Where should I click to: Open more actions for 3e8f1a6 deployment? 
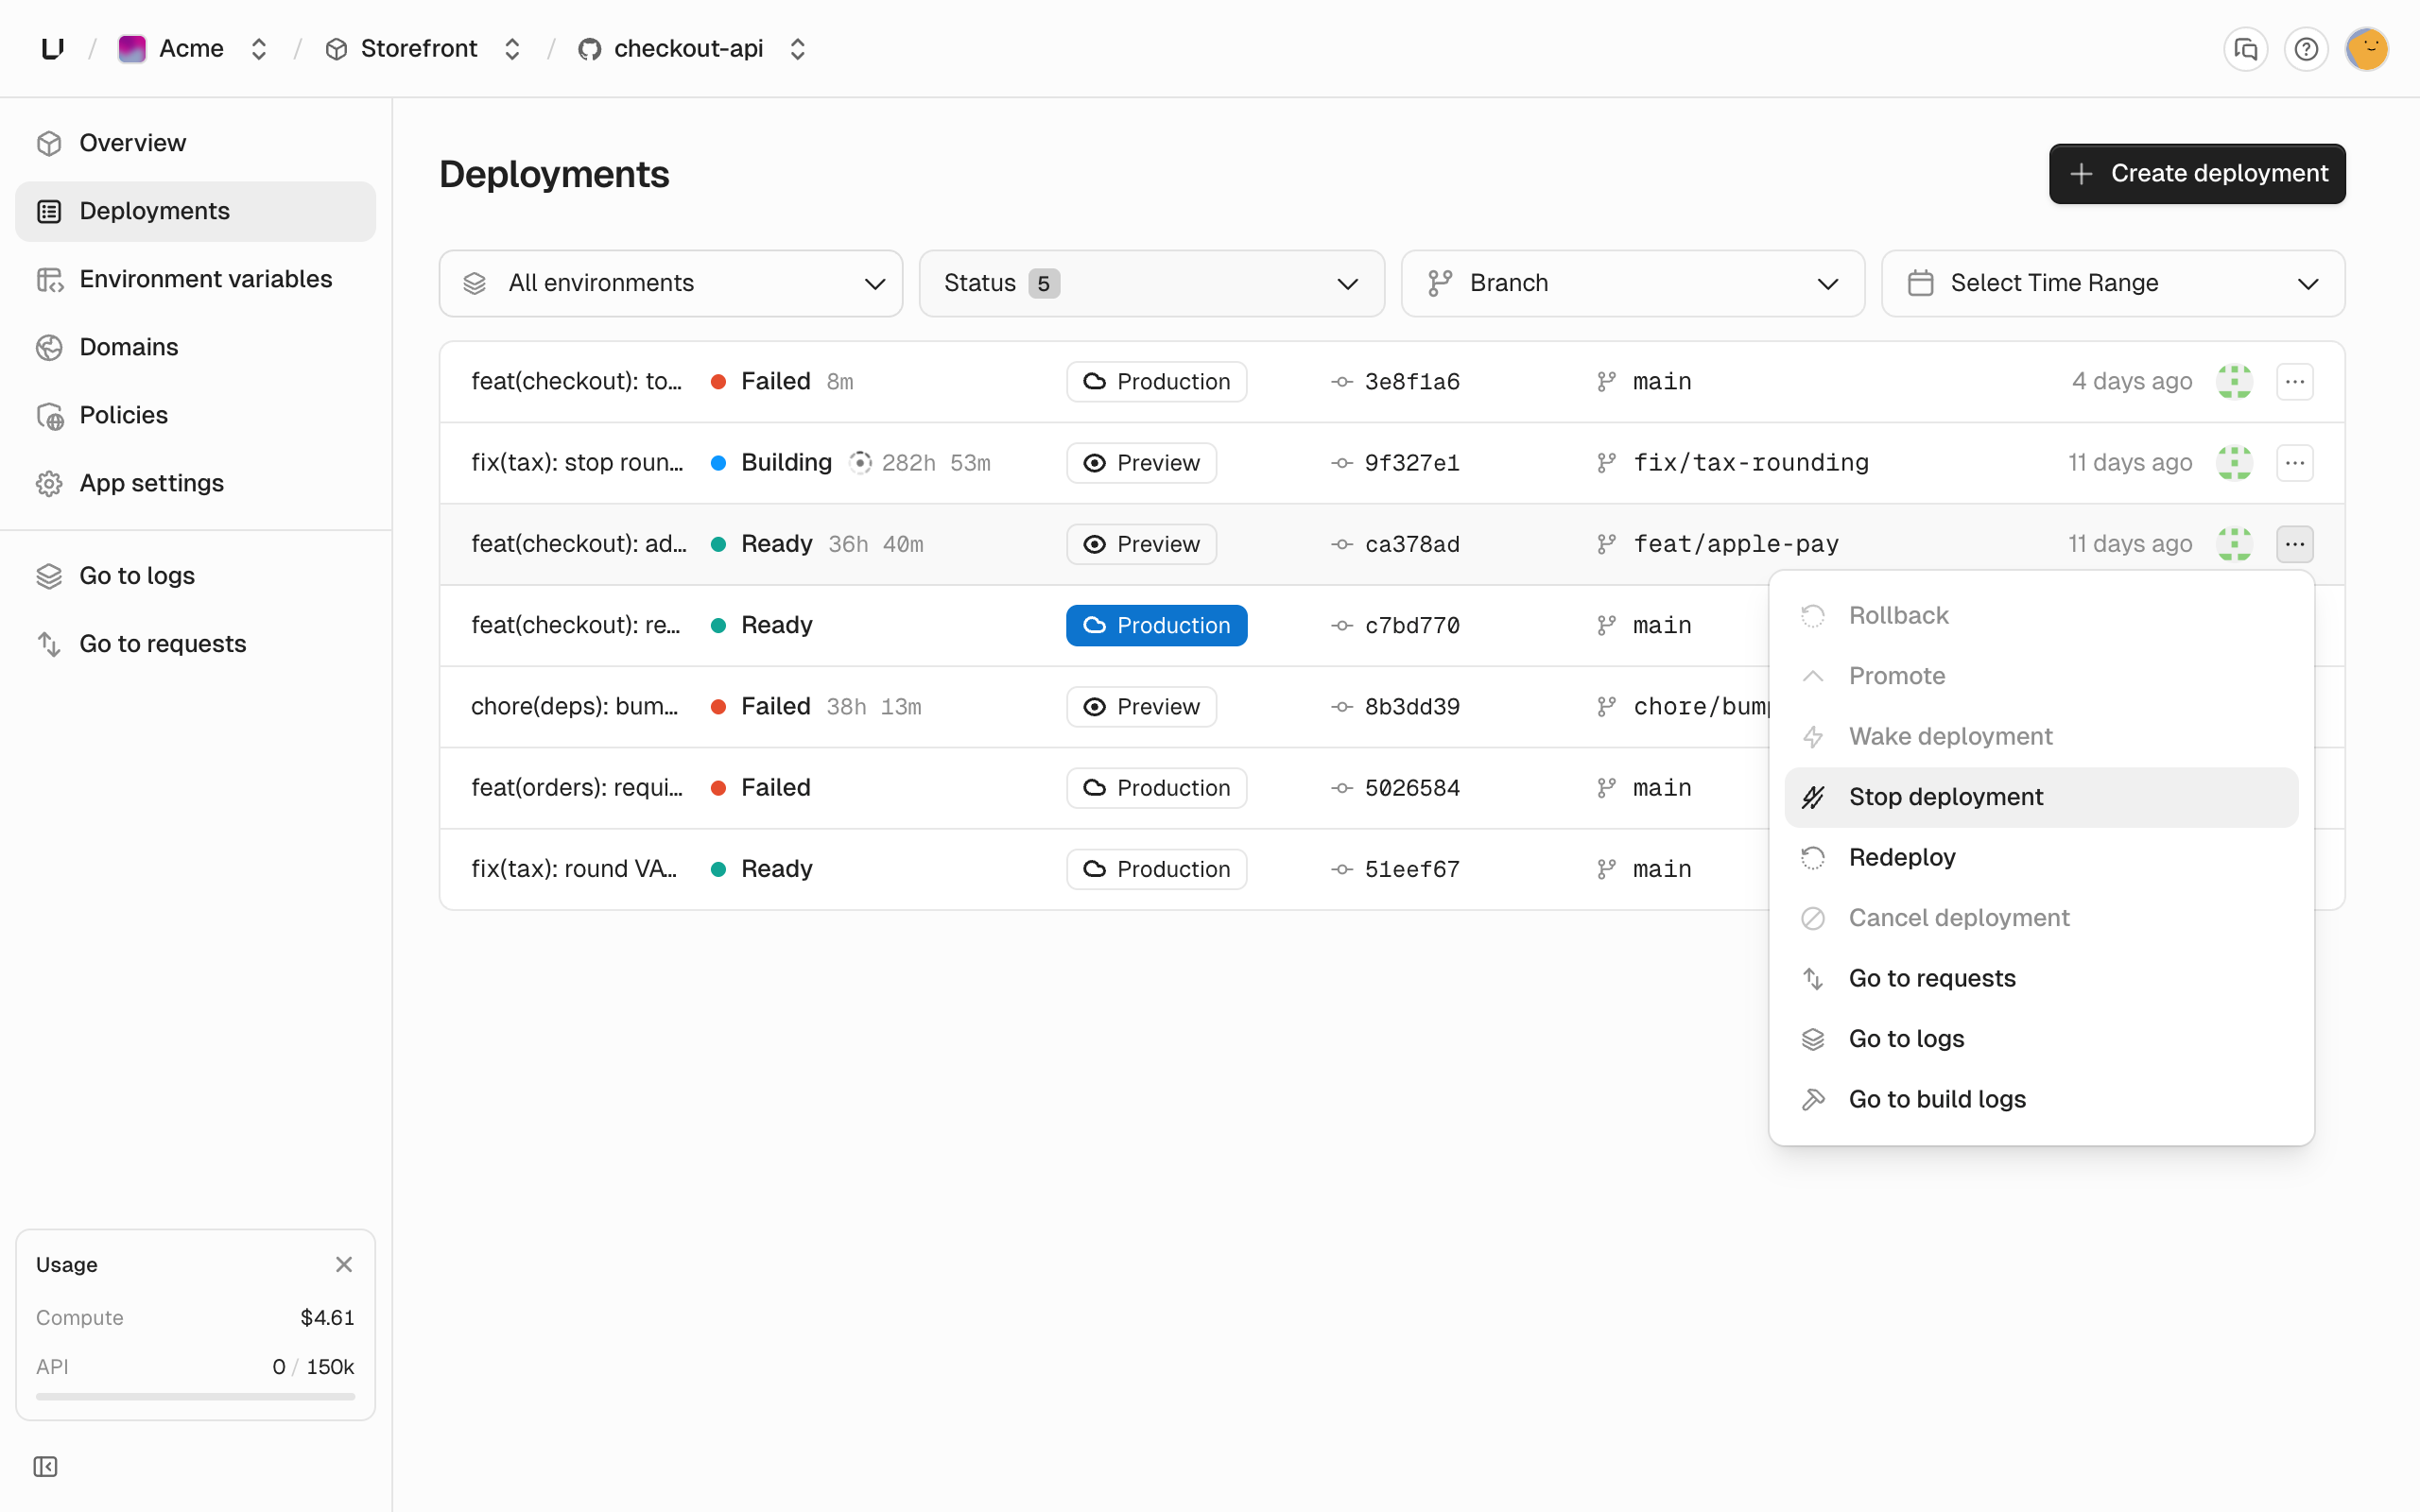(x=2295, y=381)
